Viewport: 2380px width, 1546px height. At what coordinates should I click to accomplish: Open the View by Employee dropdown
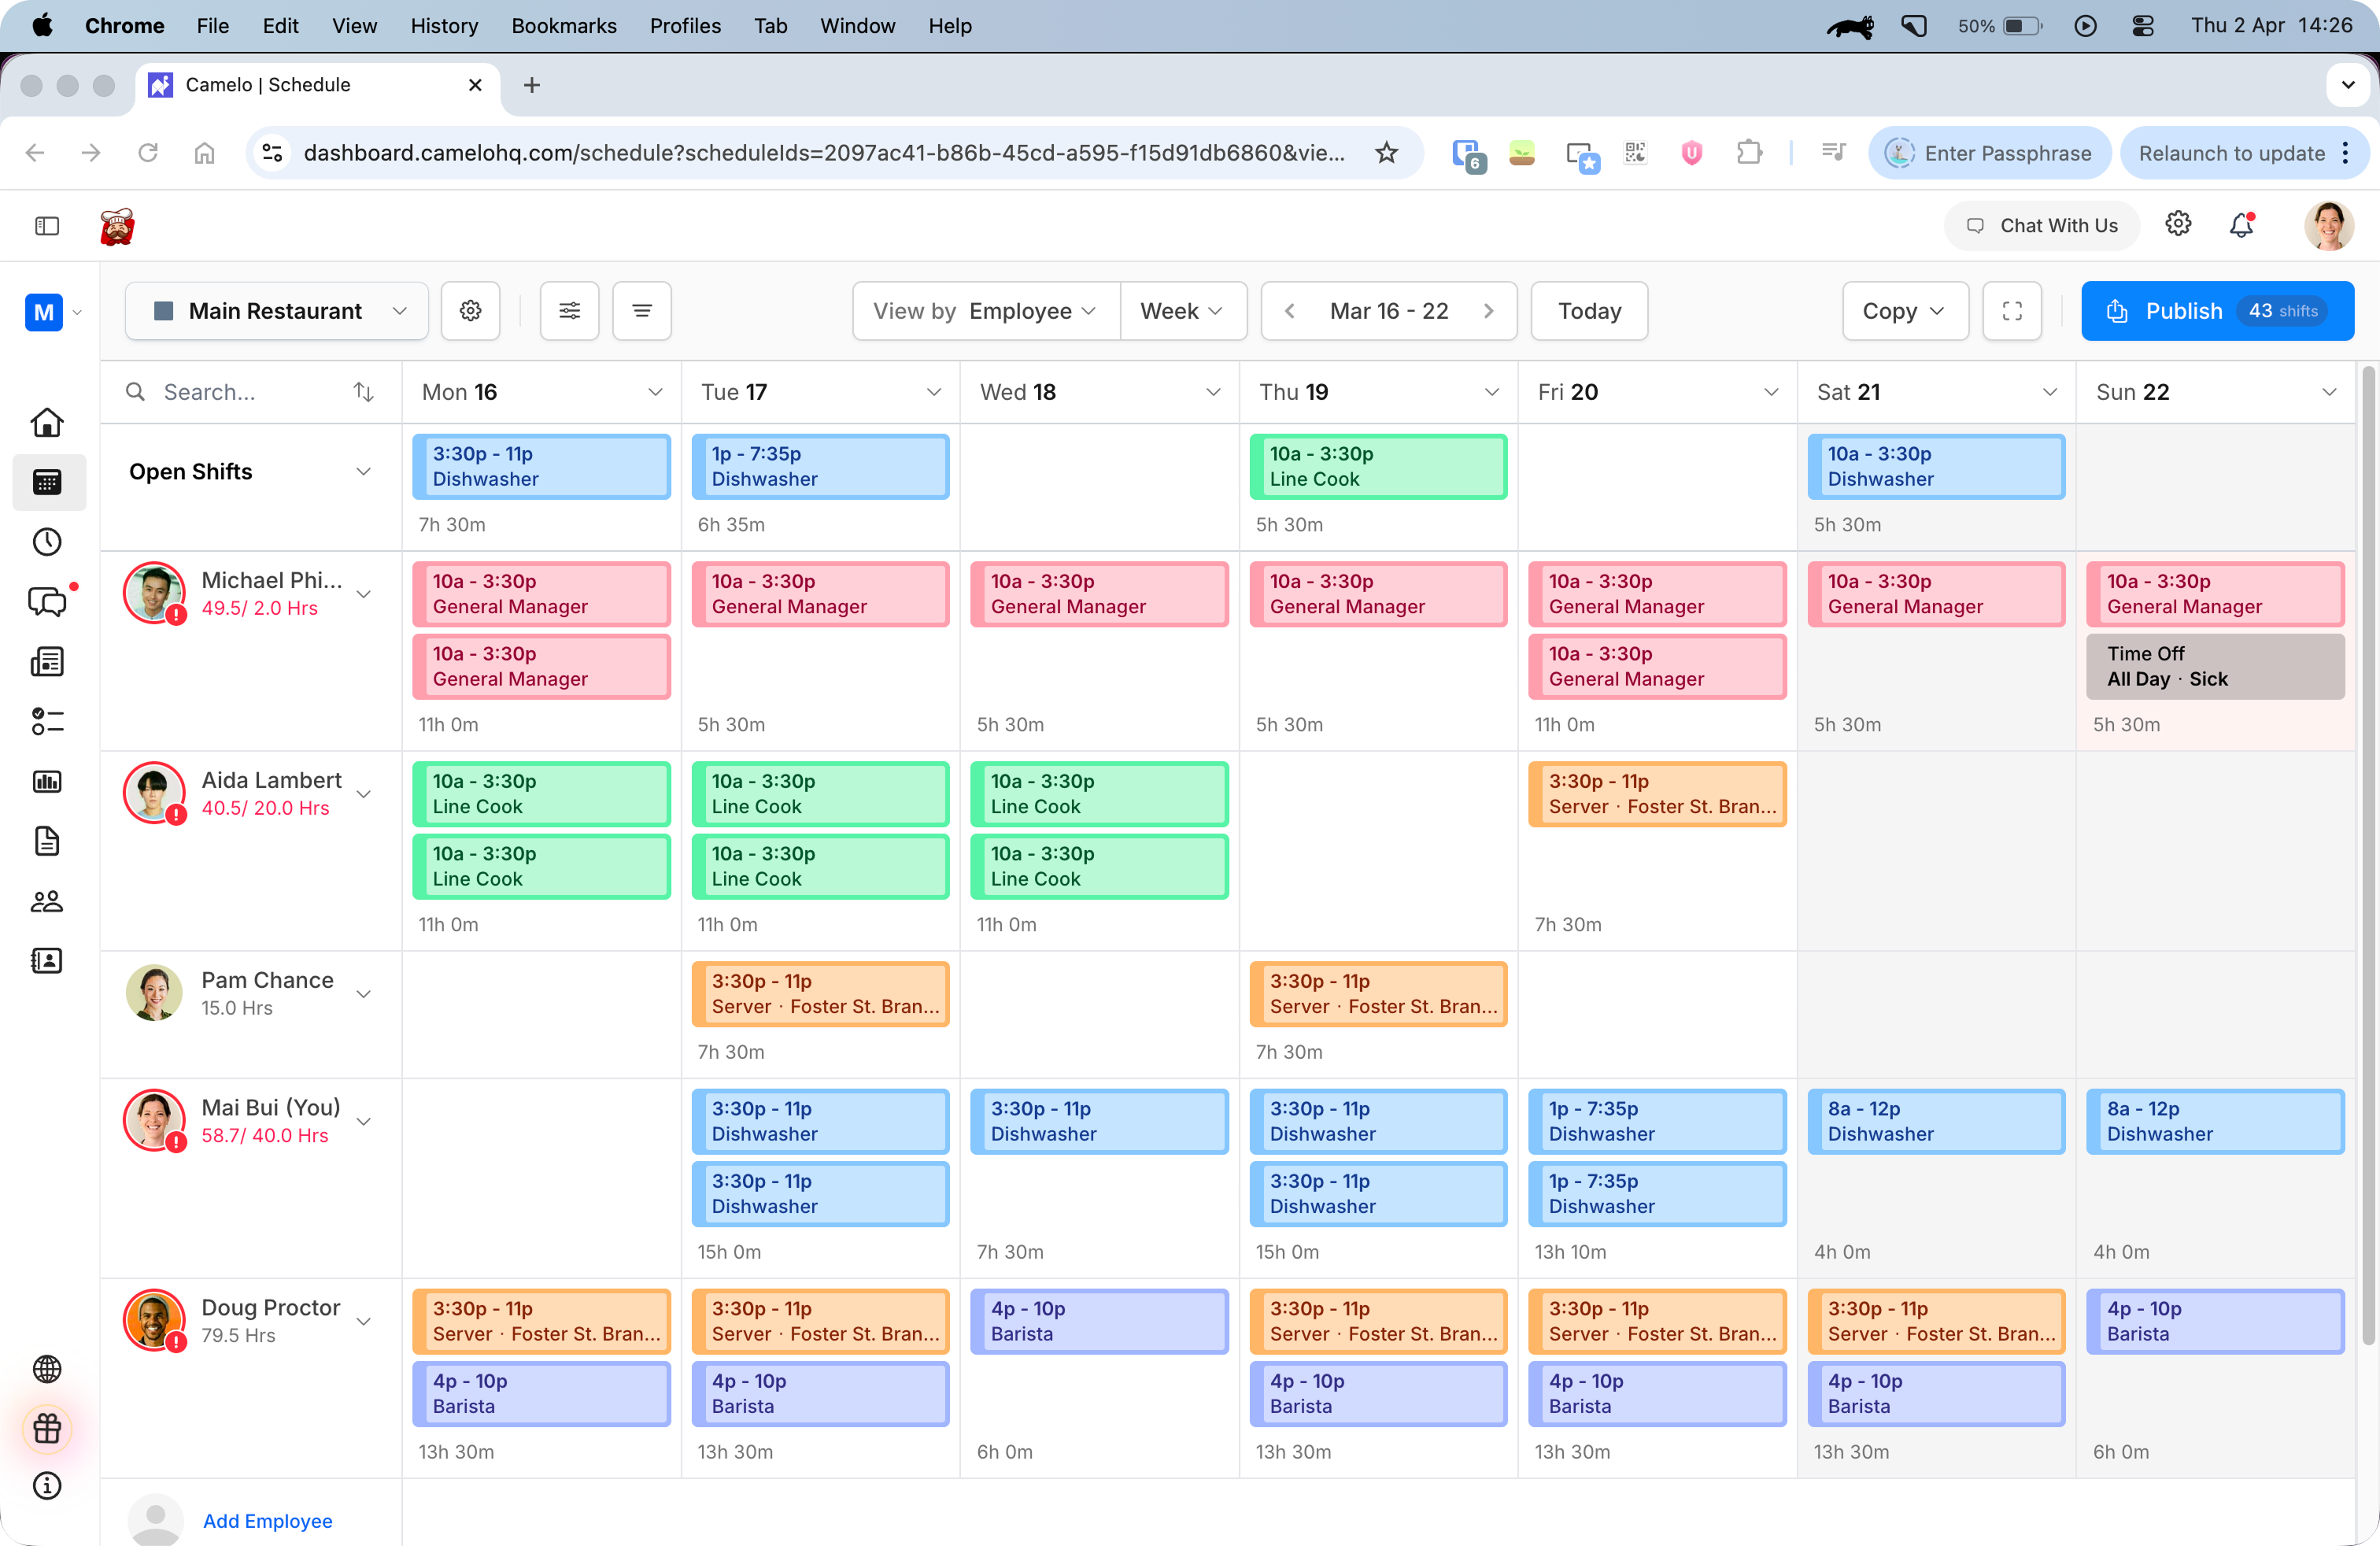click(985, 311)
